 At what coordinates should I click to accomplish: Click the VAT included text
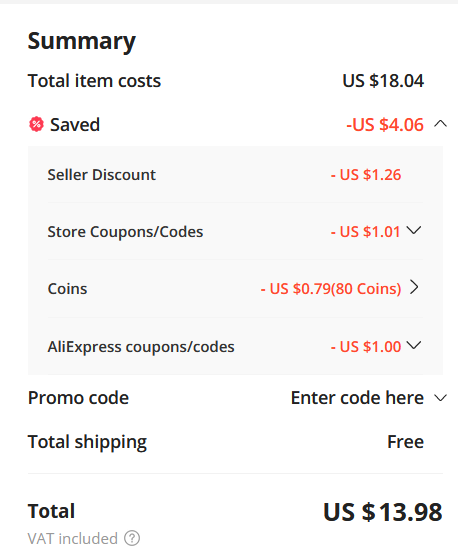tap(73, 538)
